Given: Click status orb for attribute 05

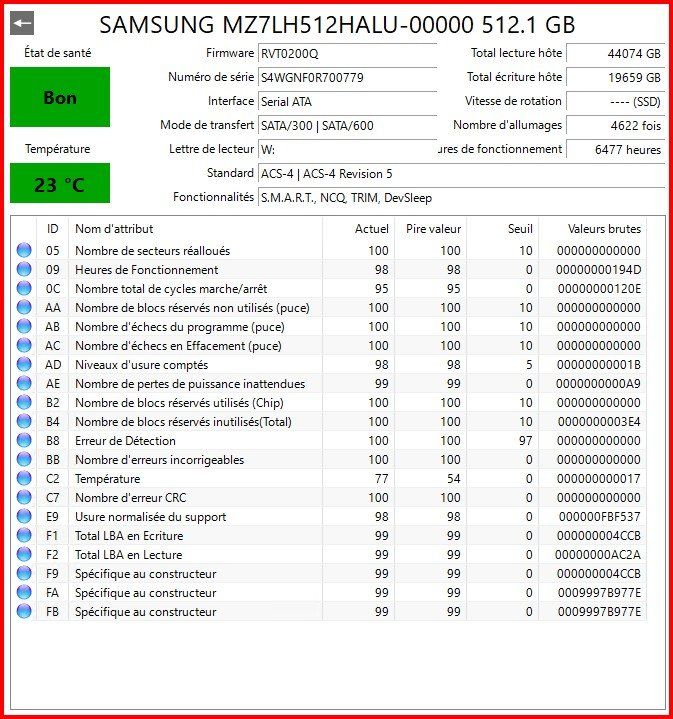Looking at the screenshot, I should [x=24, y=250].
